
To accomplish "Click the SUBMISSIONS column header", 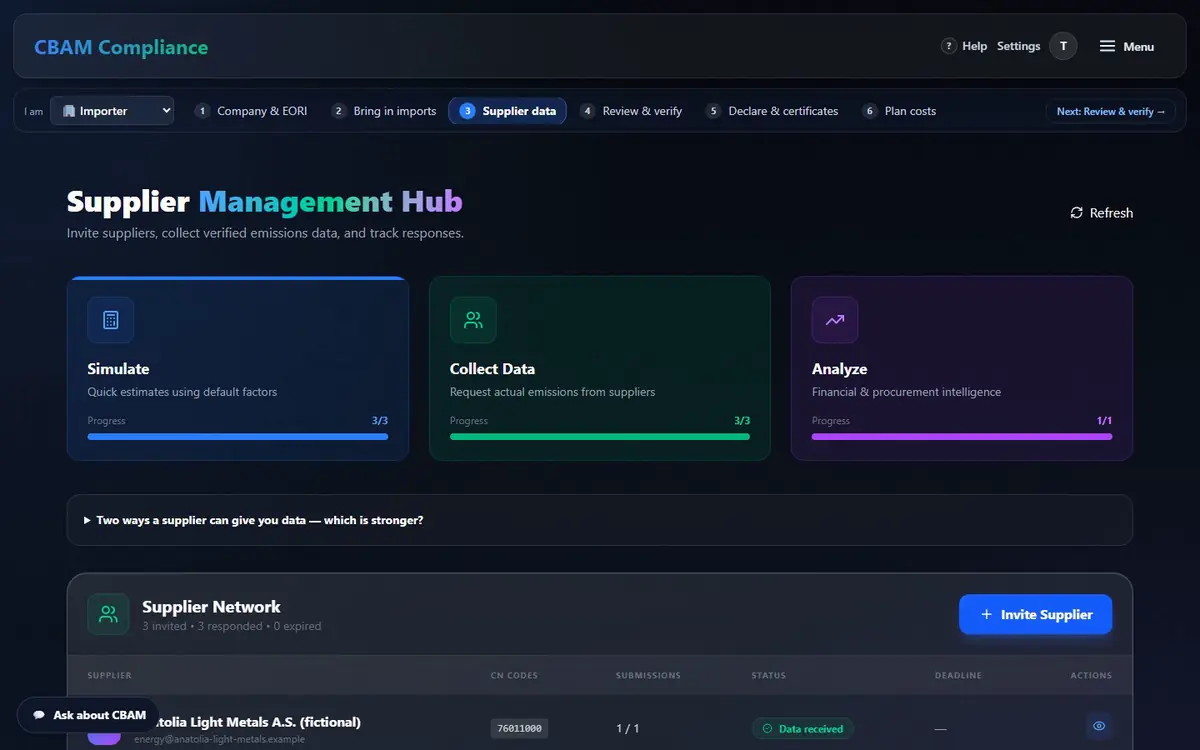I will (648, 675).
